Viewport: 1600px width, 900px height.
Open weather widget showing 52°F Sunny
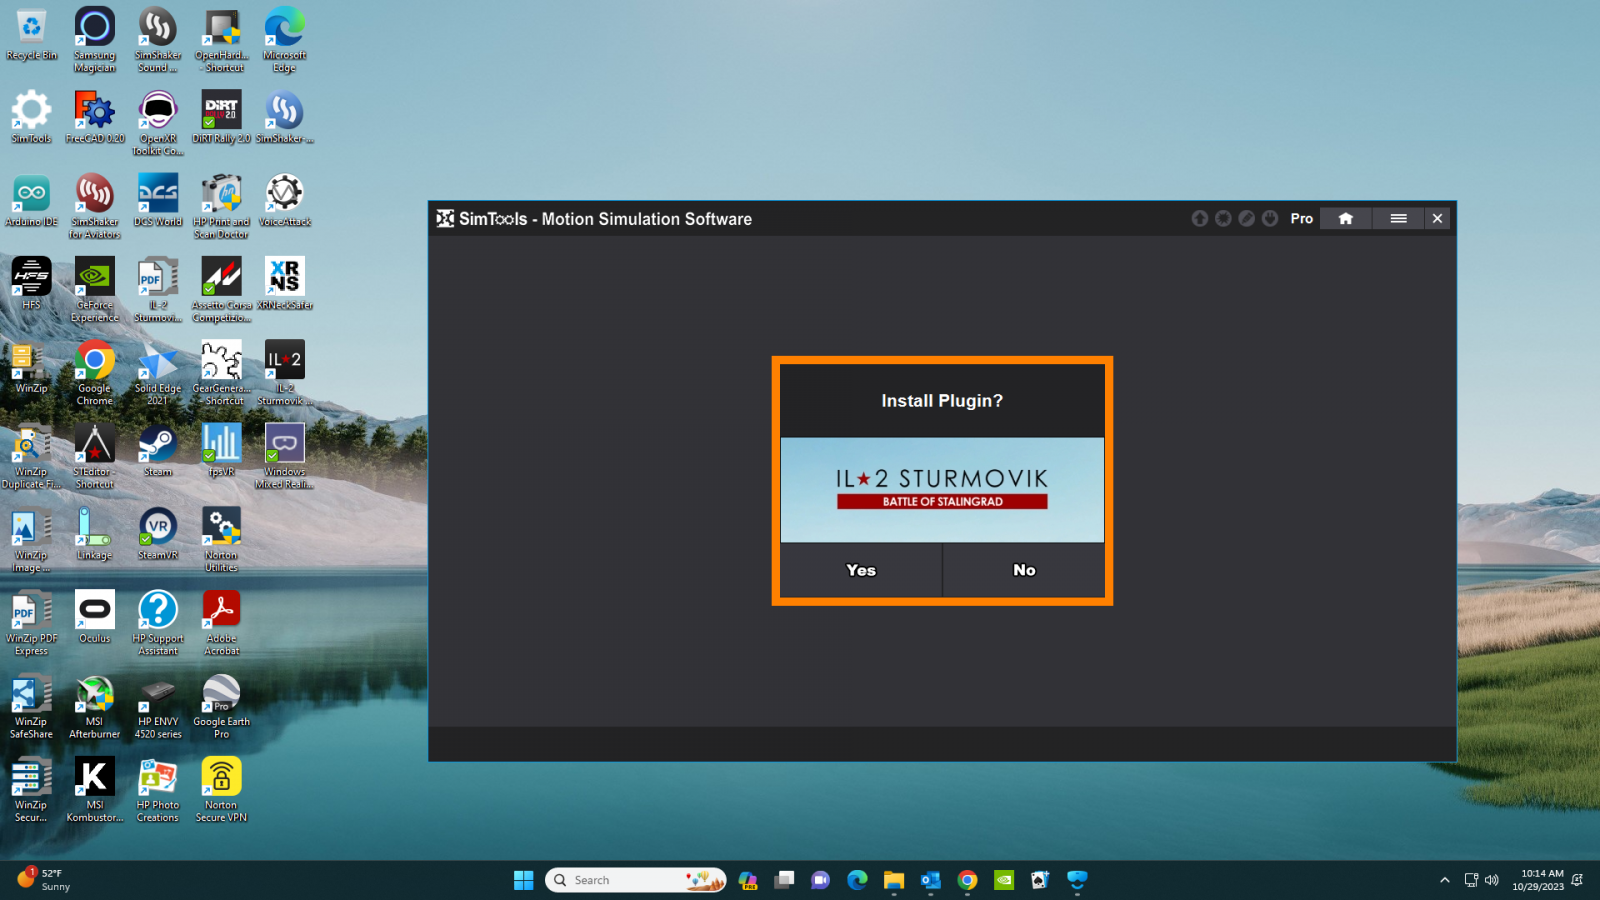[45, 880]
